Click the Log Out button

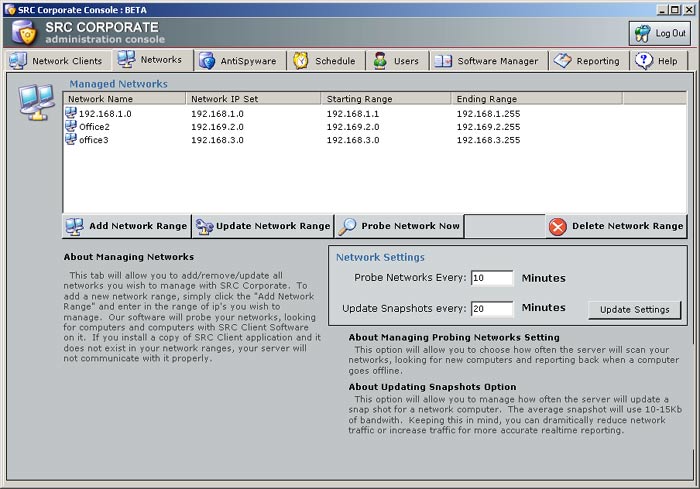coord(660,33)
